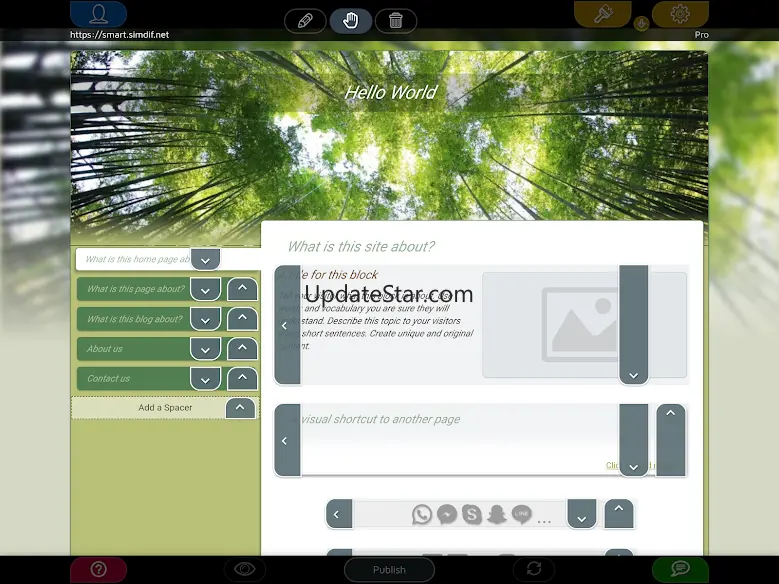Open the 'Contact us' page tab
Screen dimensions: 779x584
[133, 379]
